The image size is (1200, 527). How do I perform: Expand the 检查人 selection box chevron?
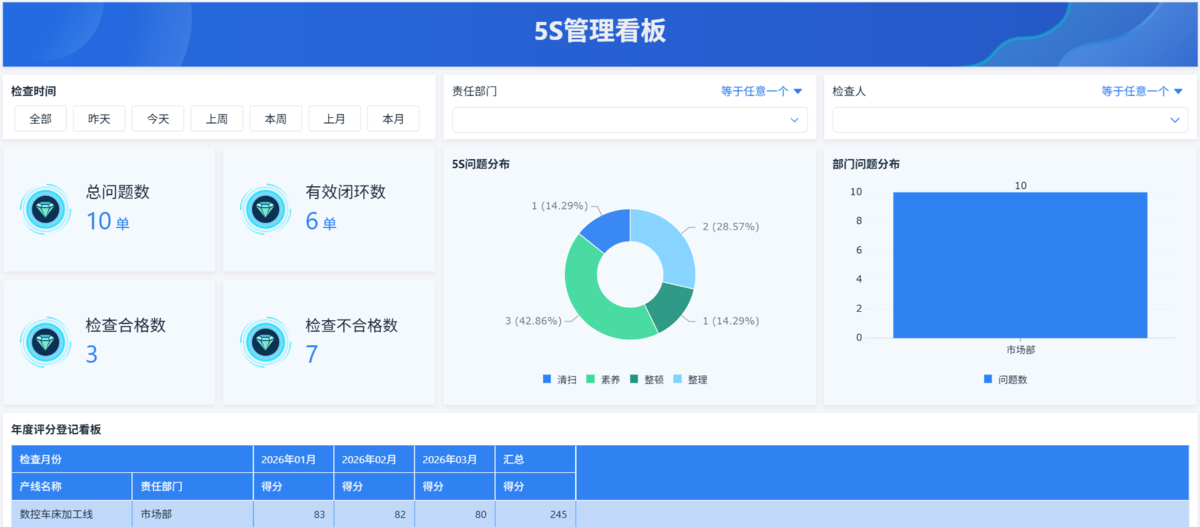coord(1175,120)
